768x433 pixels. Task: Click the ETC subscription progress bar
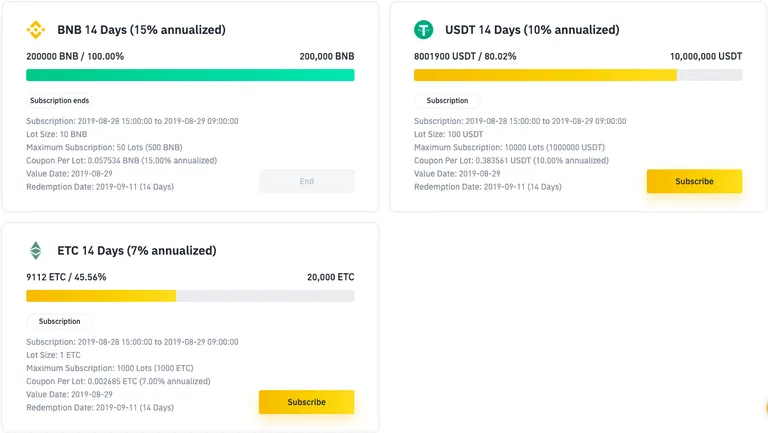pyautogui.click(x=190, y=296)
